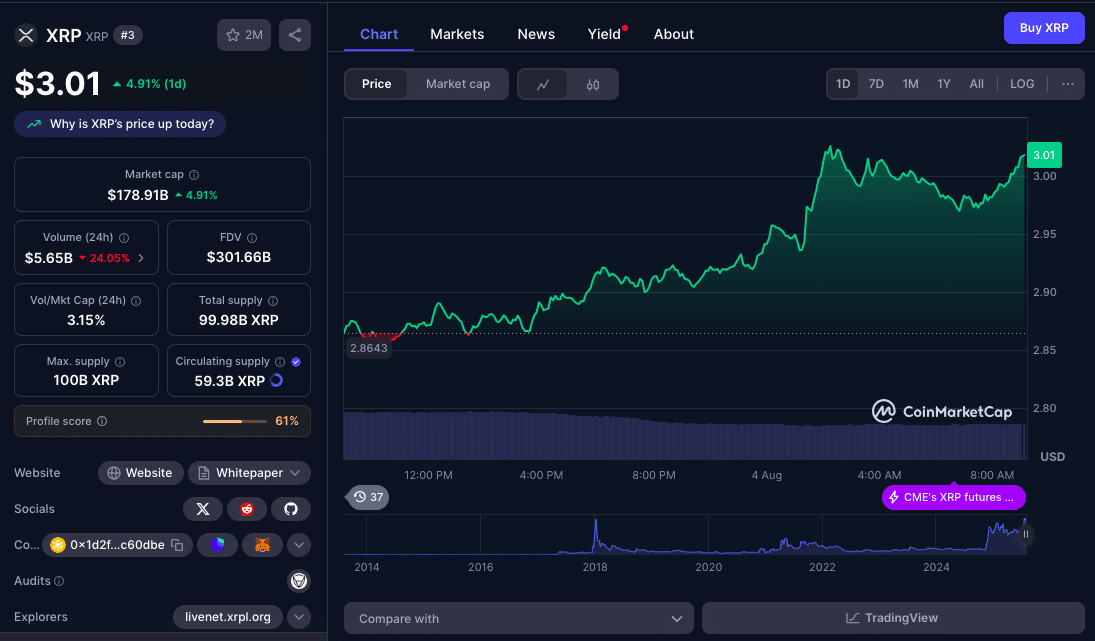Add XRP to watchlist with star button
The height and width of the screenshot is (641, 1095).
pos(244,35)
